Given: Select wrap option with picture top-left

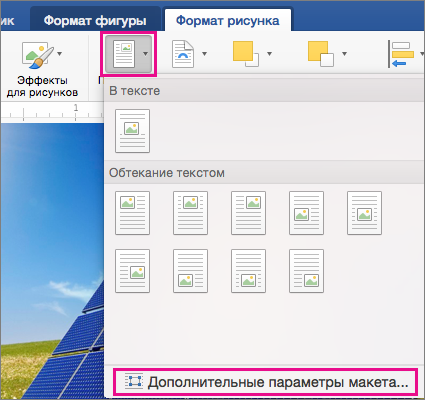Looking at the screenshot, I should point(132,213).
